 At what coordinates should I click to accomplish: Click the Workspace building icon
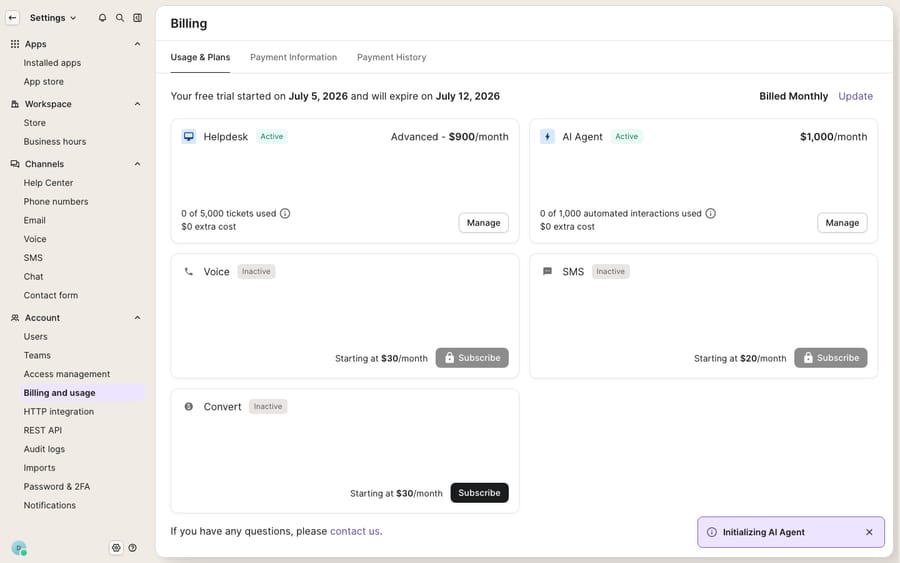pos(15,104)
